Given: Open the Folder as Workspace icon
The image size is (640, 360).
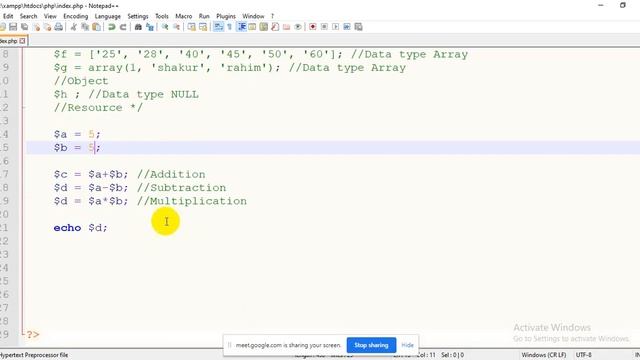Looking at the screenshot, I should (287, 27).
